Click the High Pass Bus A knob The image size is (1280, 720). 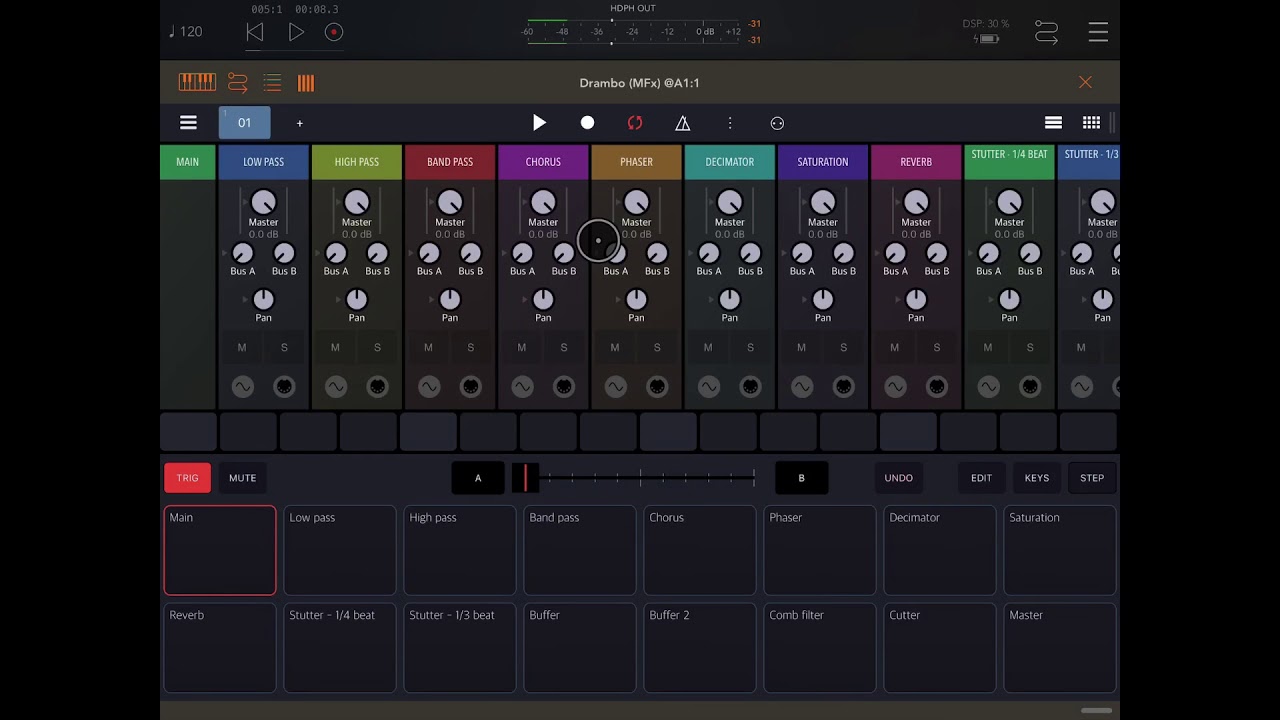point(336,253)
